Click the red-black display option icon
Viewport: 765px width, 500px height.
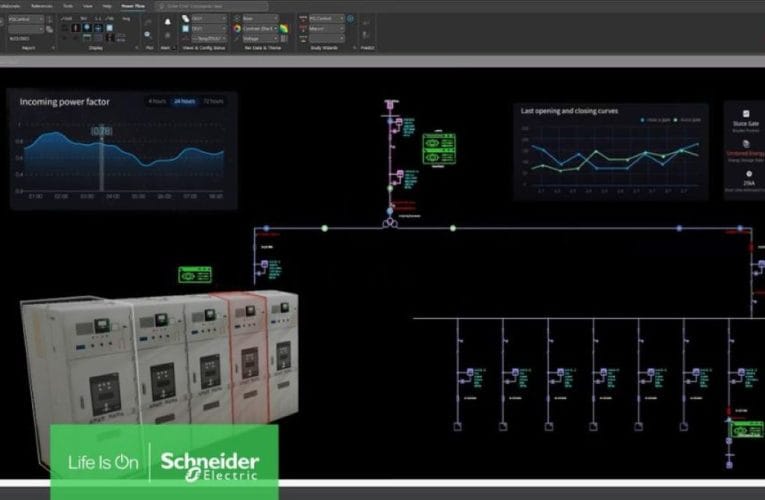[76, 28]
